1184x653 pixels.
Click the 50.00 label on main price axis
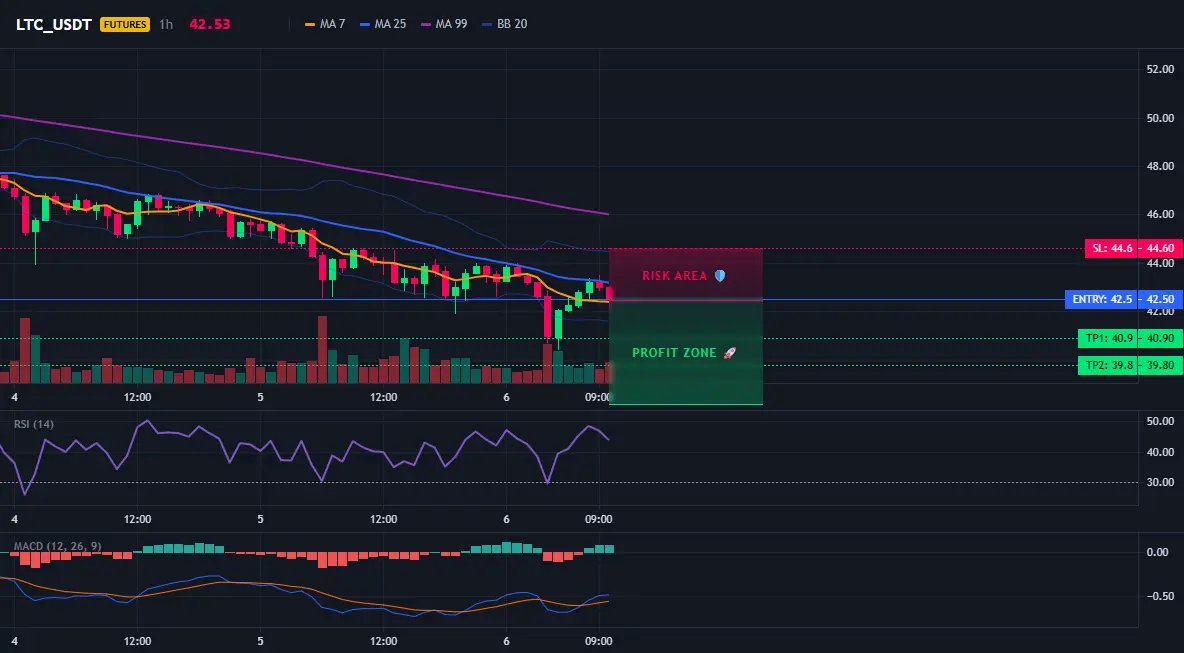point(1160,119)
